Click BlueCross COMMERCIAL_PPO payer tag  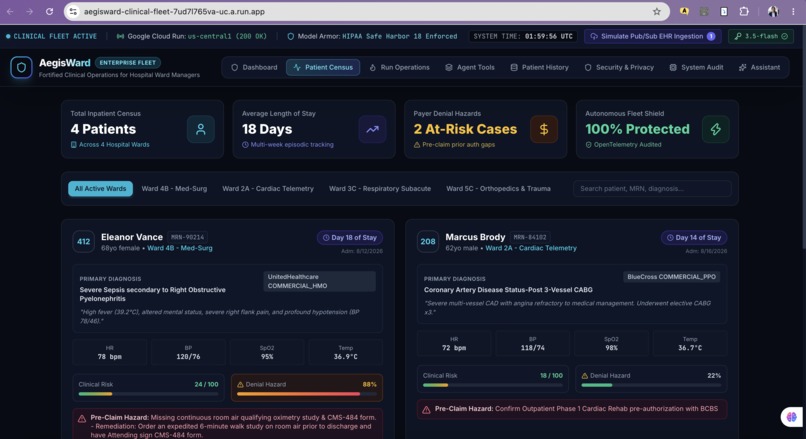(x=671, y=277)
